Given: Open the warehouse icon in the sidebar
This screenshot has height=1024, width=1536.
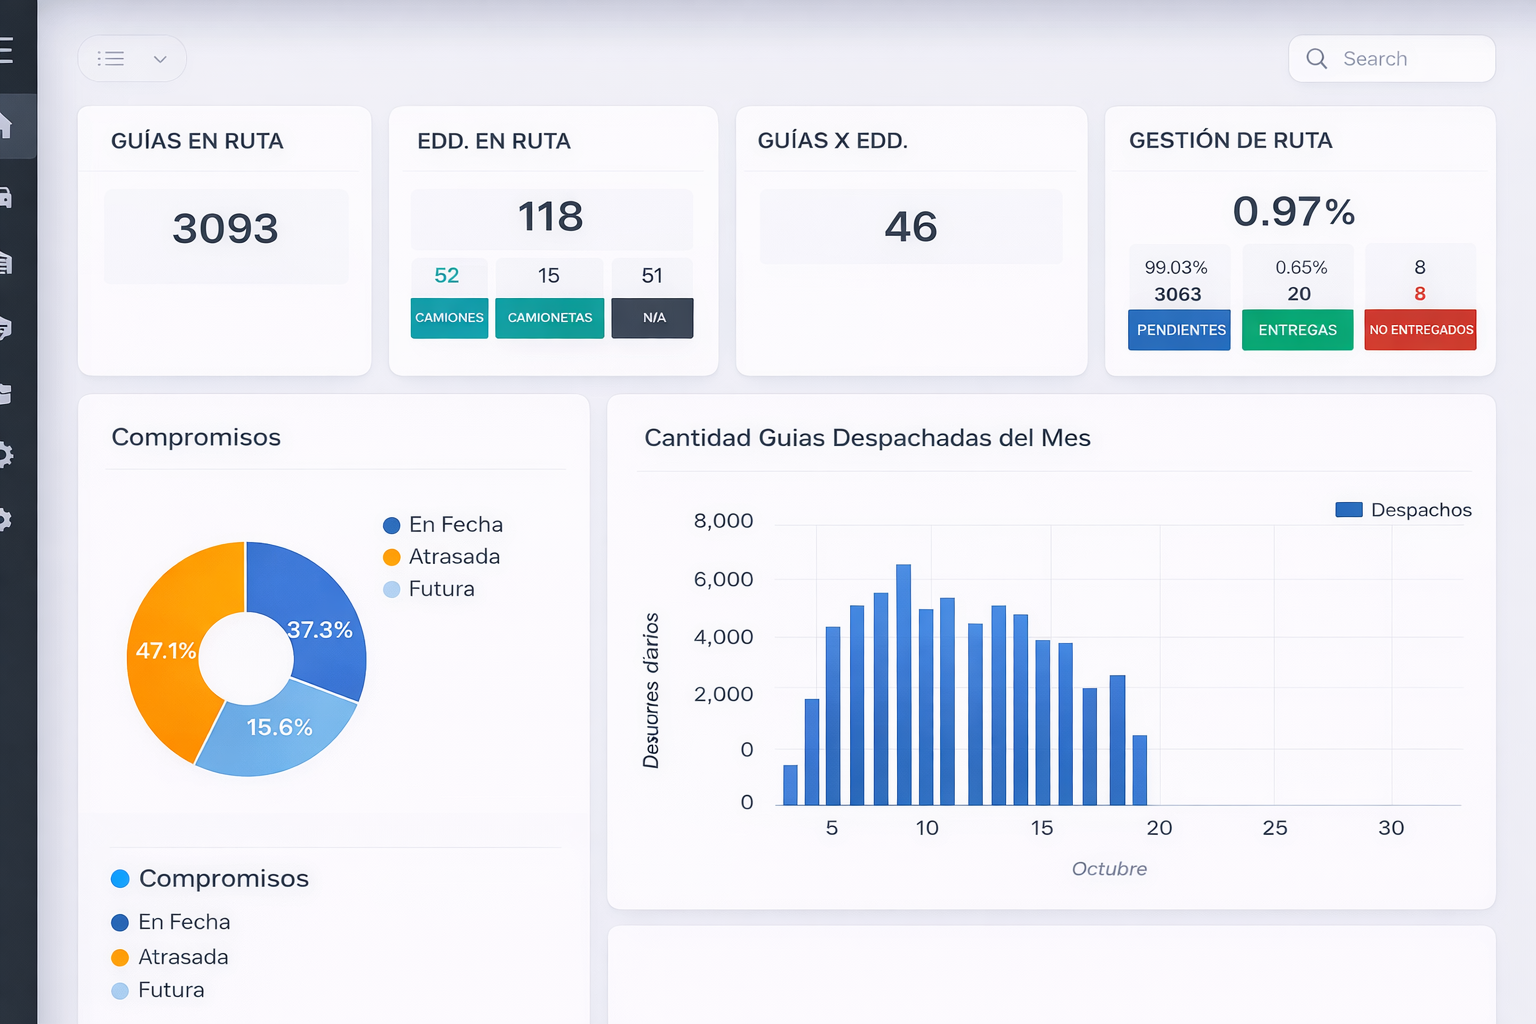Looking at the screenshot, I should [x=8, y=264].
